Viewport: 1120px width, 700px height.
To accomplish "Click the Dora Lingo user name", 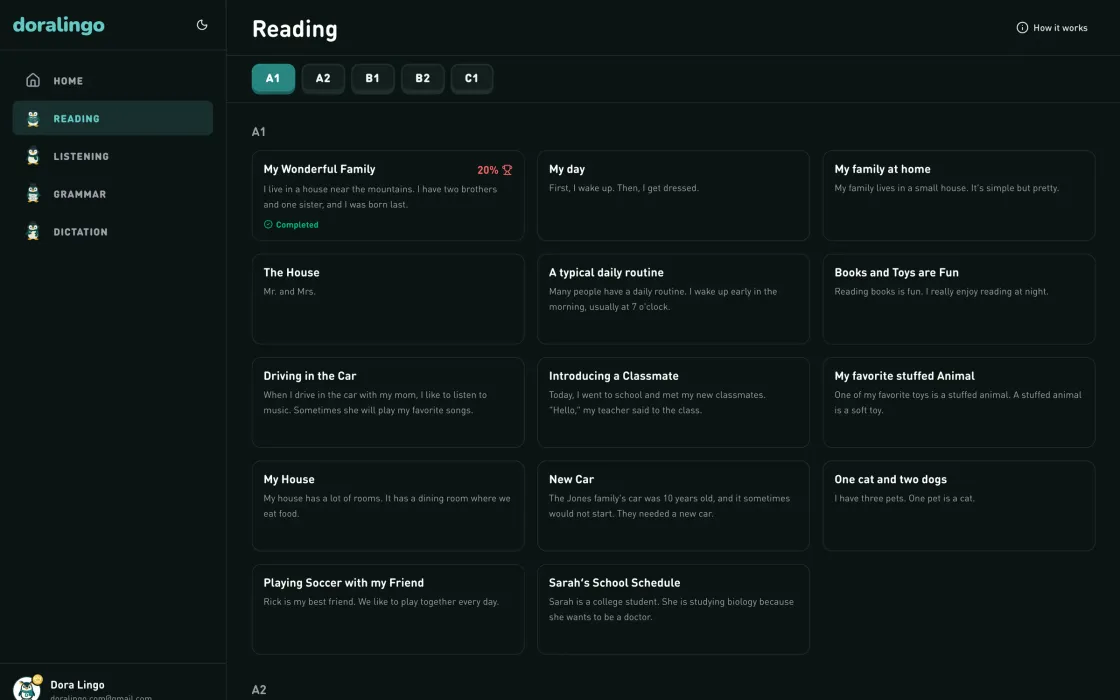I will coord(77,684).
